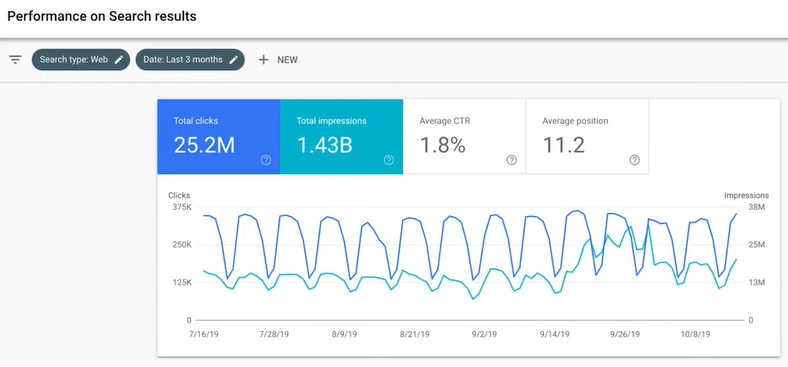This screenshot has width=788, height=367.
Task: Click the 1.8% CTR value
Action: click(442, 145)
